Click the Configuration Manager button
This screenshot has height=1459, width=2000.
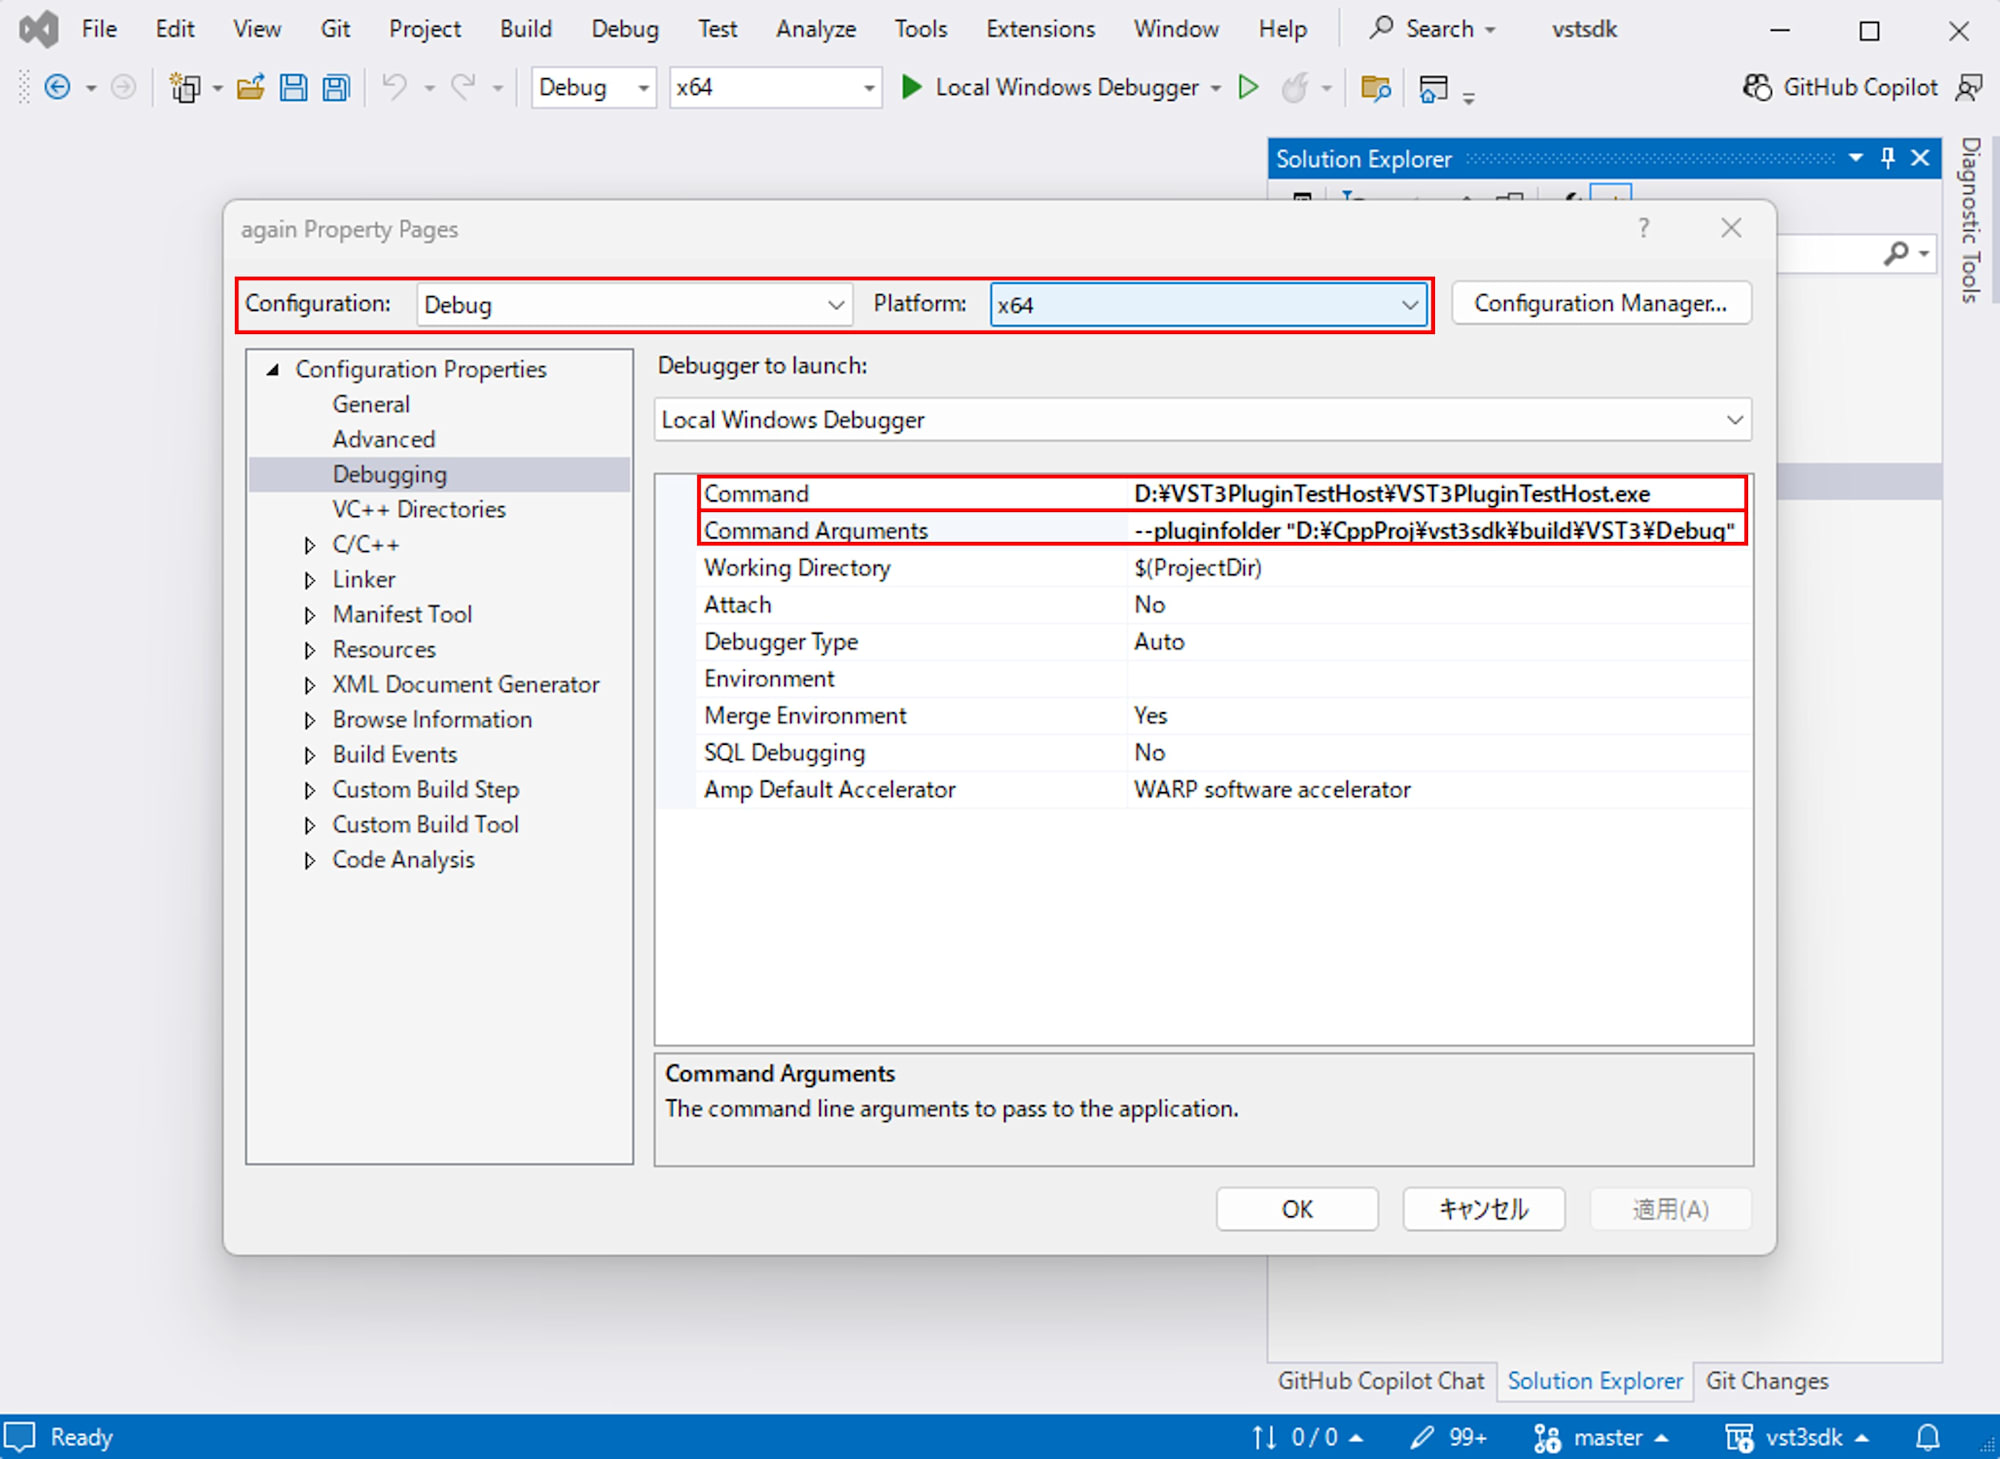coord(1600,303)
